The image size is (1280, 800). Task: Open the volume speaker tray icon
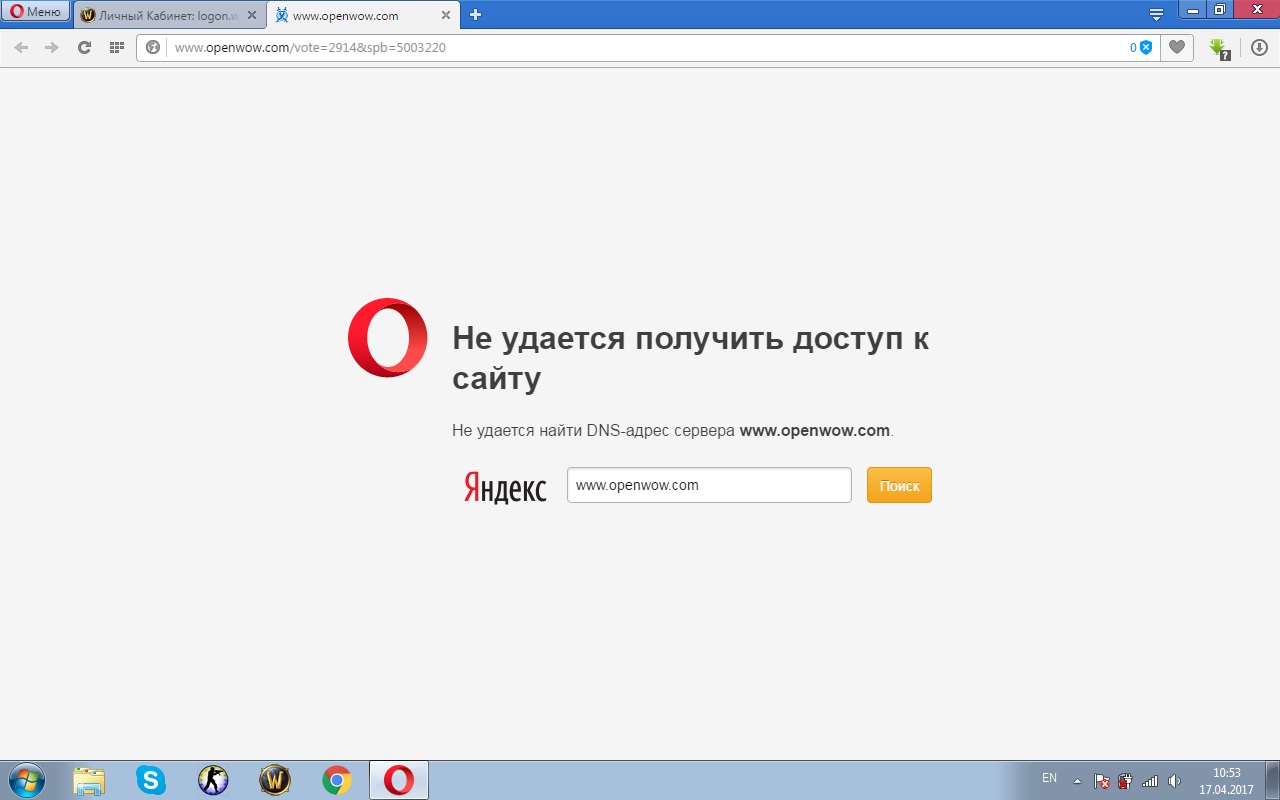point(1174,781)
